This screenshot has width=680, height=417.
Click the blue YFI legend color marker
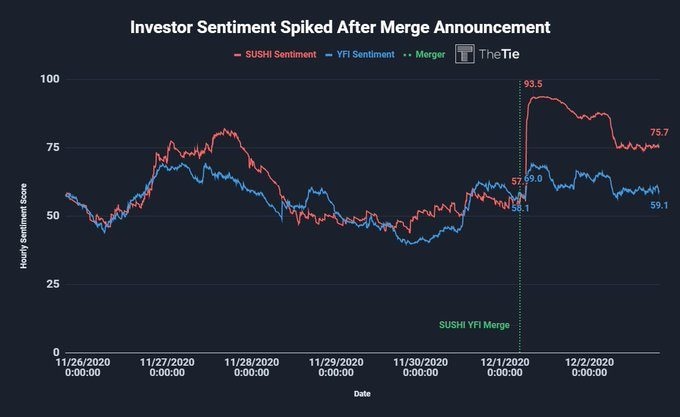point(329,54)
